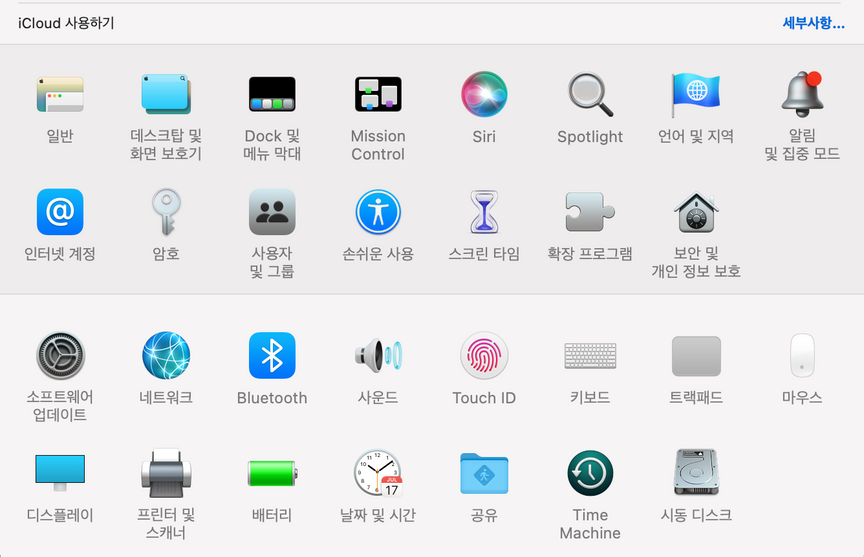Open 날짜 및 시간 clock icon

(x=378, y=473)
